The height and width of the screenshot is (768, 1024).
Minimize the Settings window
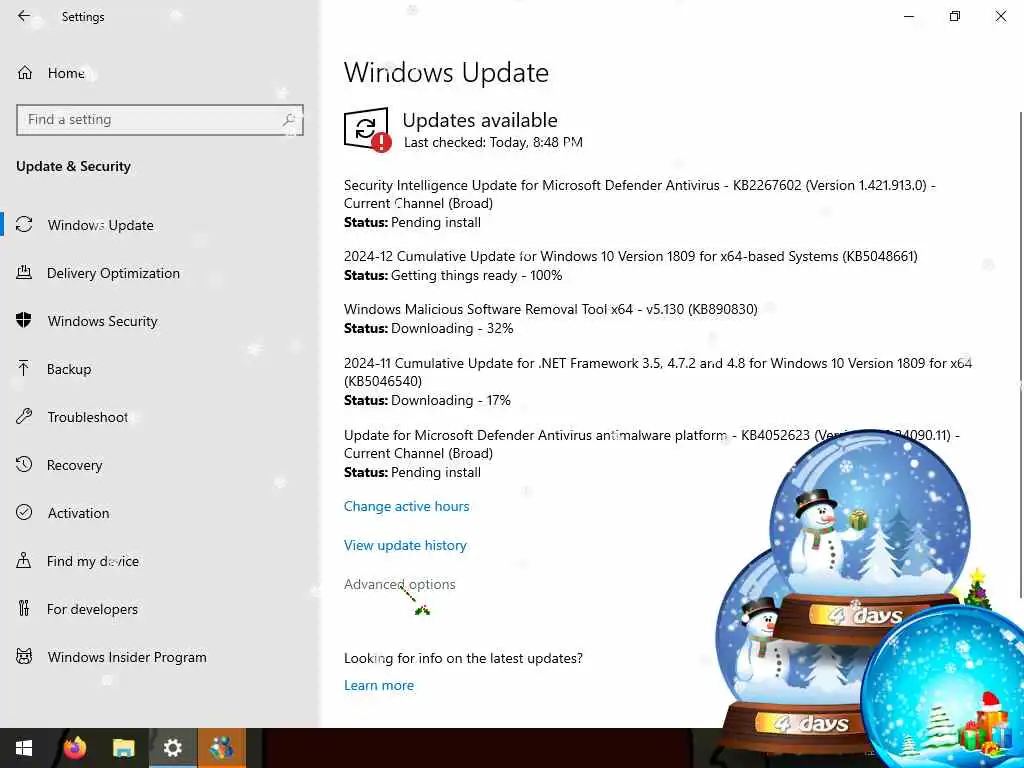(x=908, y=16)
